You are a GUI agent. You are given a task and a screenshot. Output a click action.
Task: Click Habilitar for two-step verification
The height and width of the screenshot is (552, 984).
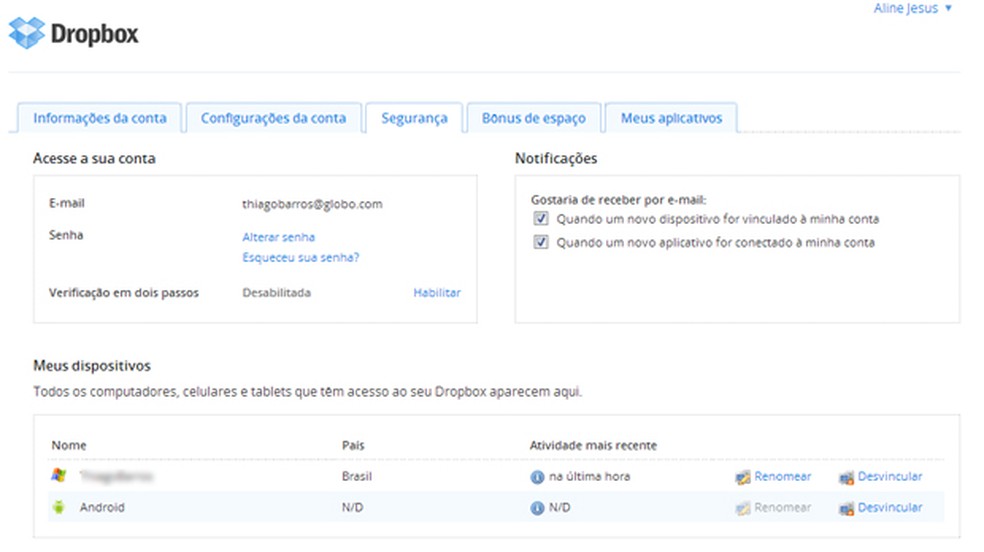click(437, 292)
